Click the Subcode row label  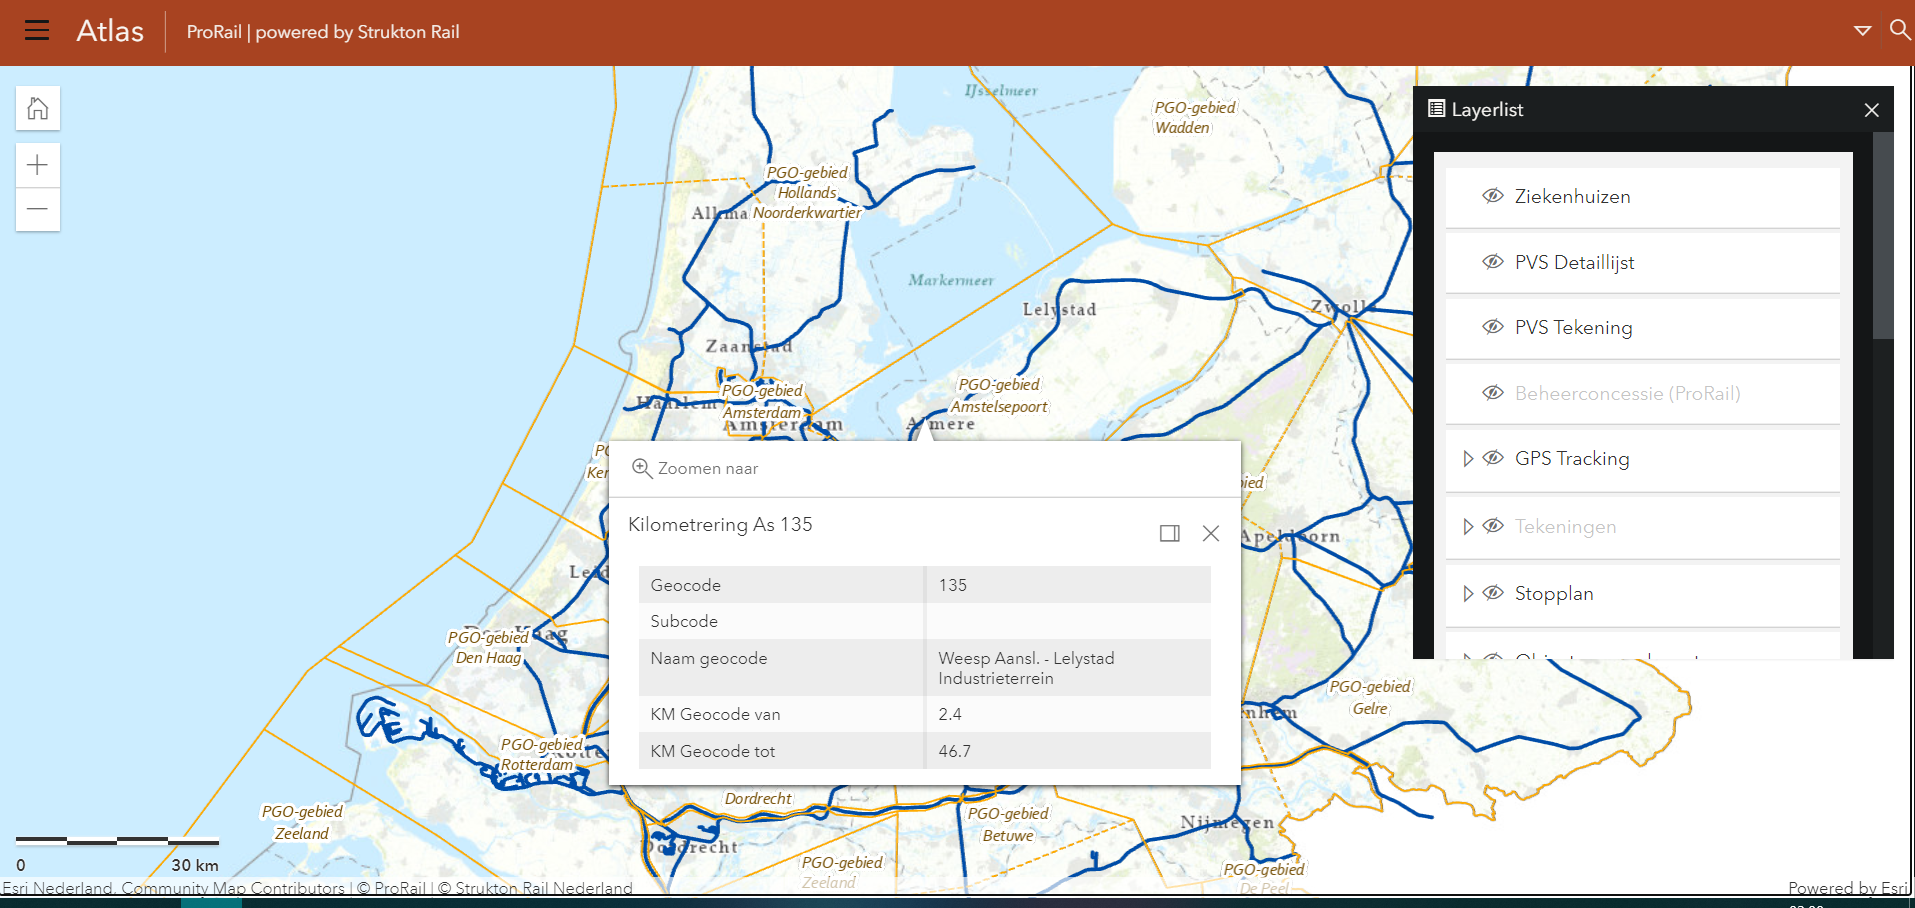pyautogui.click(x=684, y=621)
